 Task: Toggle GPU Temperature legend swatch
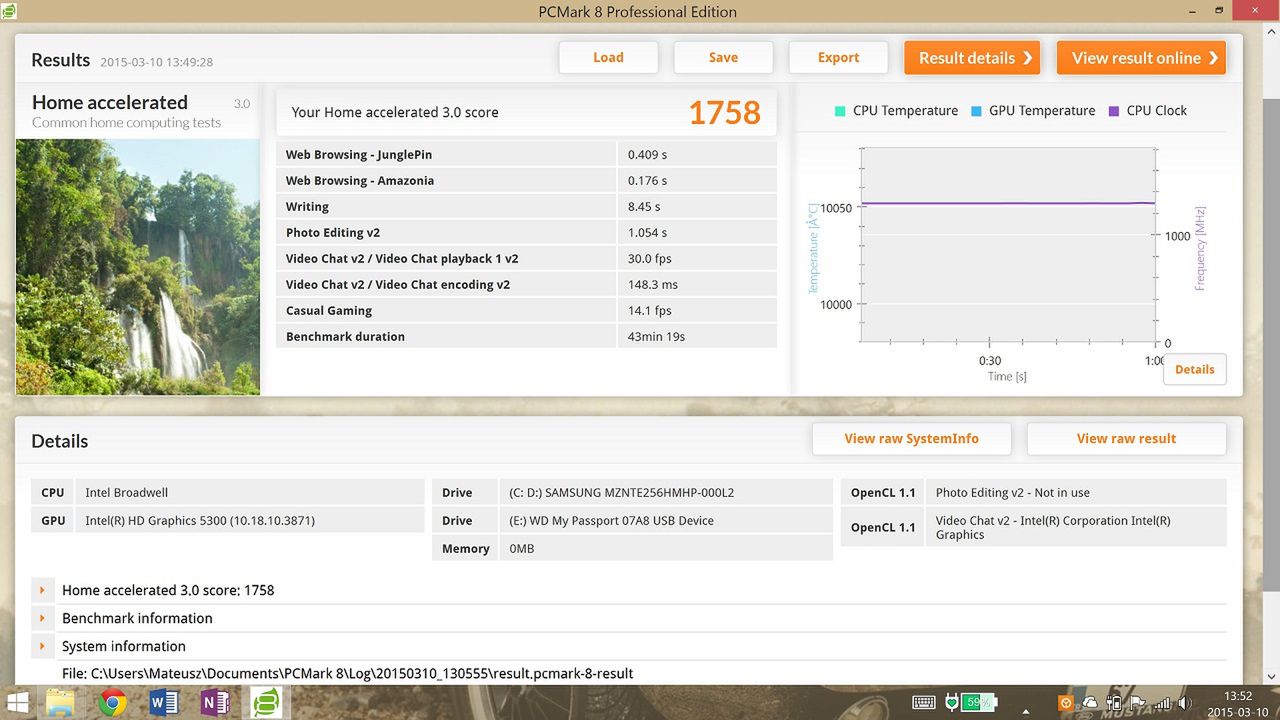pyautogui.click(x=976, y=111)
